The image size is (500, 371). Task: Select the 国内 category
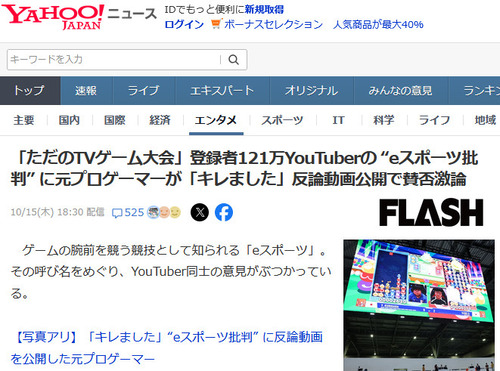click(x=69, y=120)
